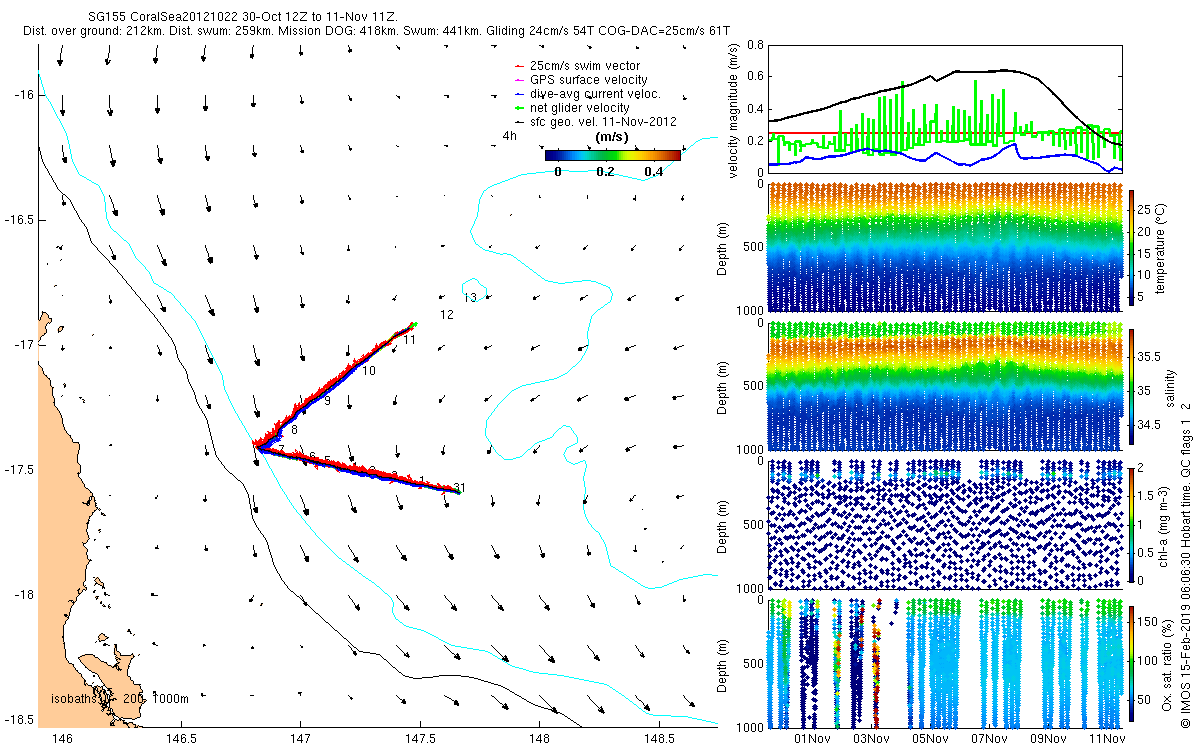1200x750 pixels.
Task: Click the '03Nov' date tick
Action: (x=872, y=739)
